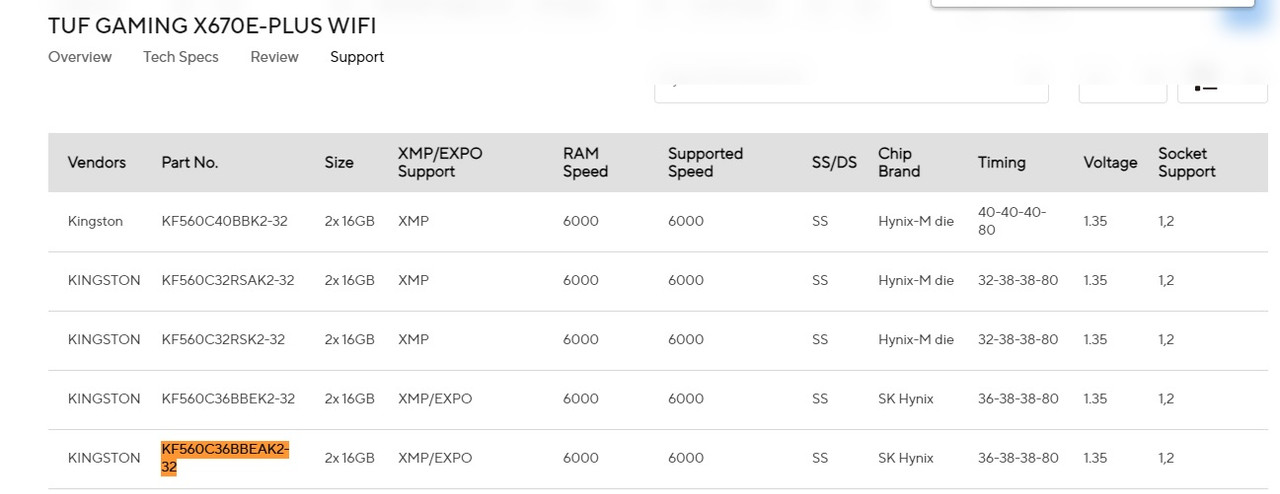The width and height of the screenshot is (1280, 494).
Task: Click the list view icon button
Action: (1222, 87)
